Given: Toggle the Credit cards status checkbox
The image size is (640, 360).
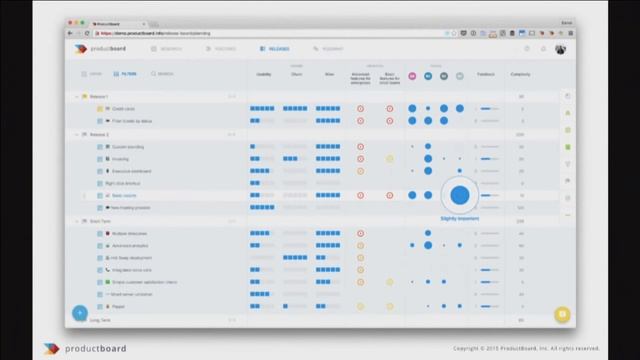Looking at the screenshot, I should pos(100,109).
